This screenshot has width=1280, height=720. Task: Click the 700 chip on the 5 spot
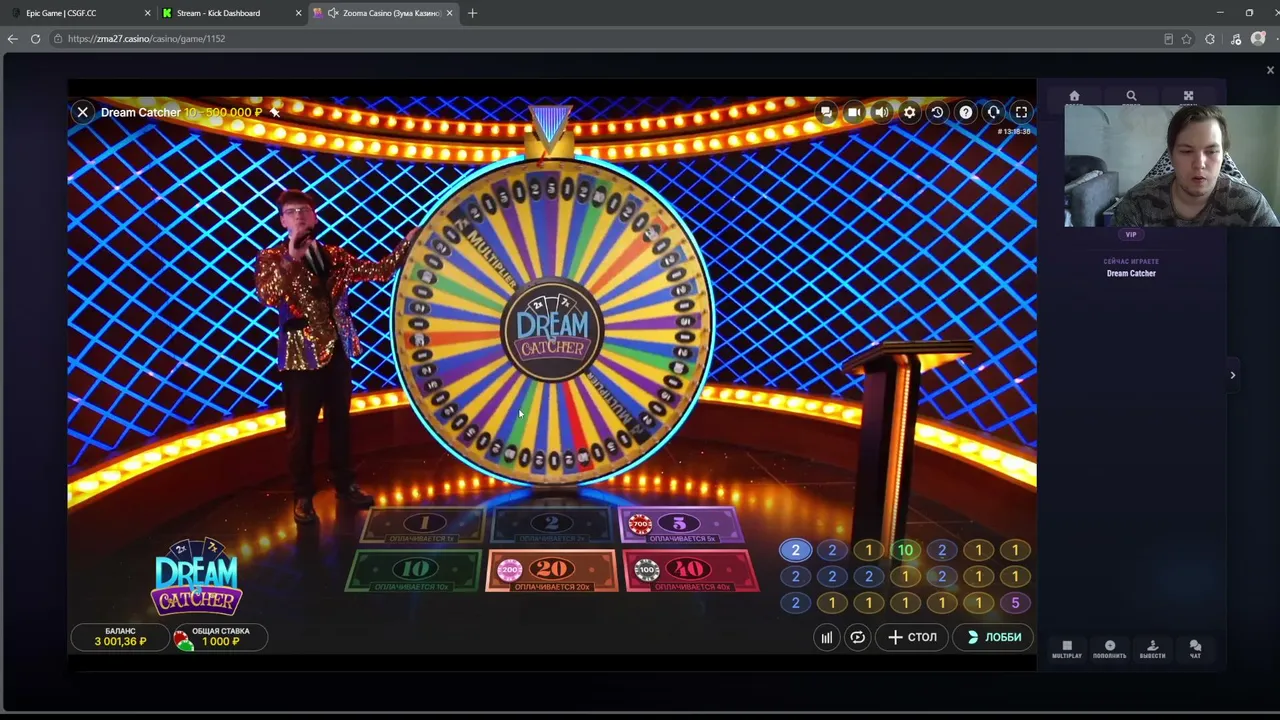tap(640, 524)
